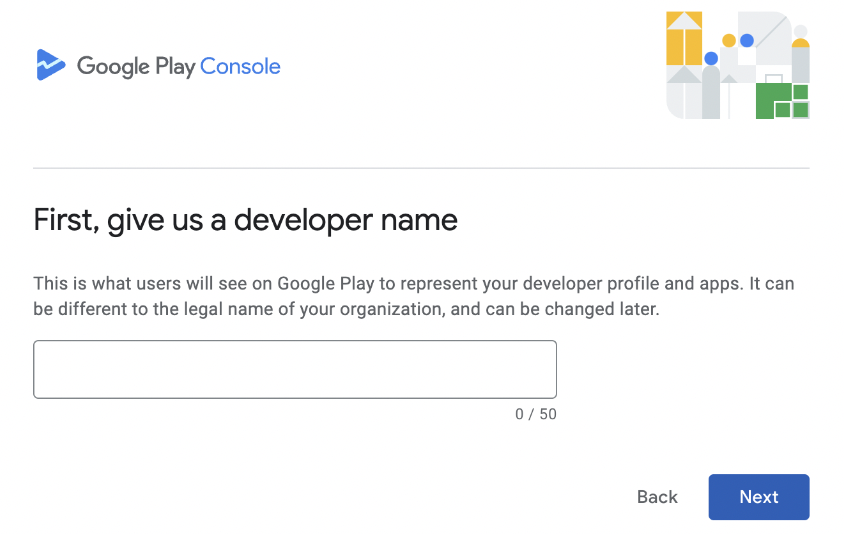Click the word Play in the header
The width and height of the screenshot is (844, 534).
pos(175,67)
